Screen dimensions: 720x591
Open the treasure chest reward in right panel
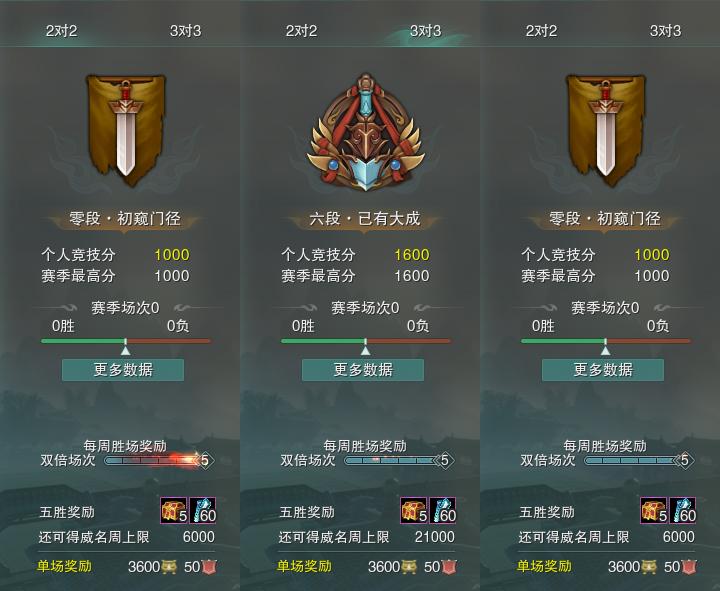click(654, 510)
